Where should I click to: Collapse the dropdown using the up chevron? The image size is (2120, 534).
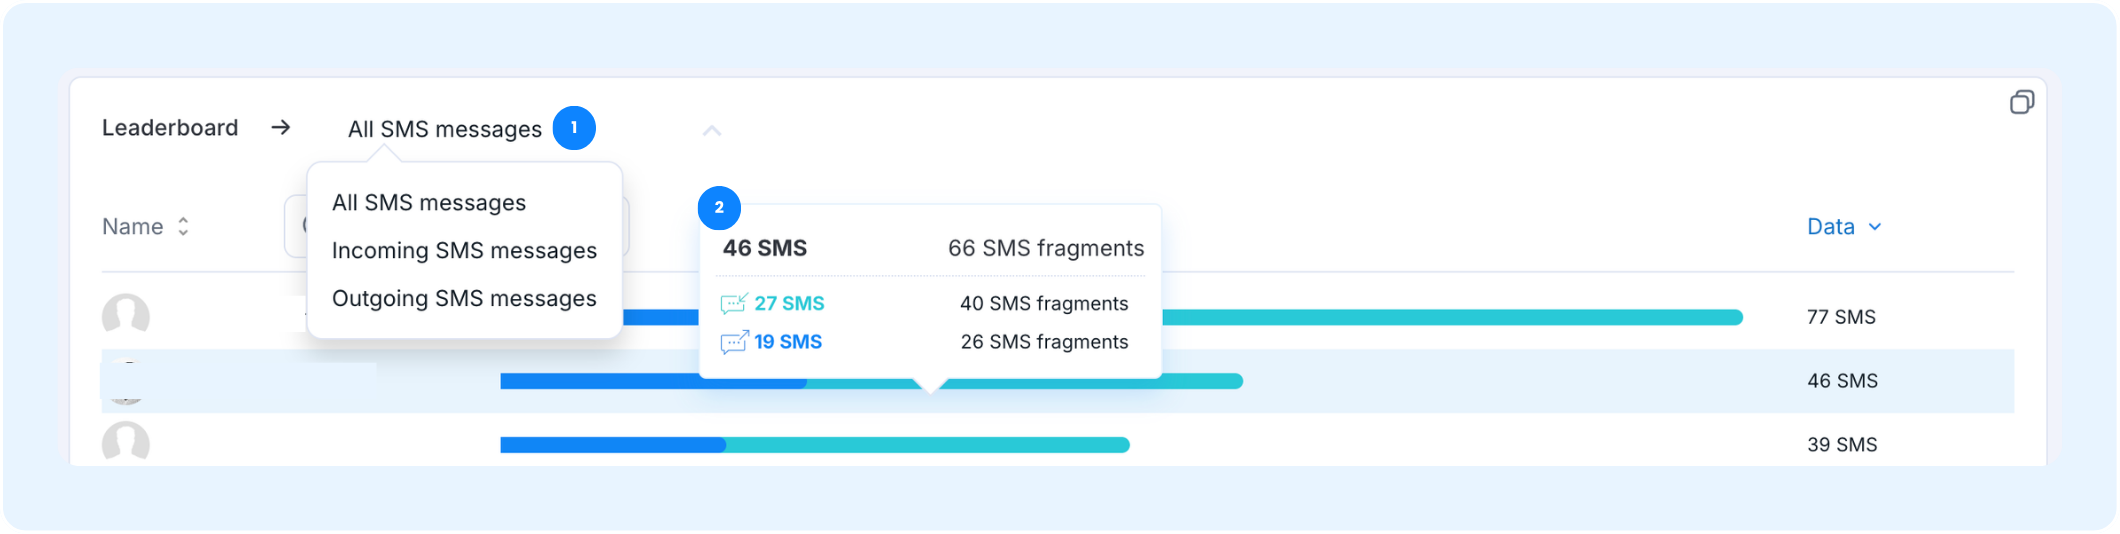tap(712, 130)
